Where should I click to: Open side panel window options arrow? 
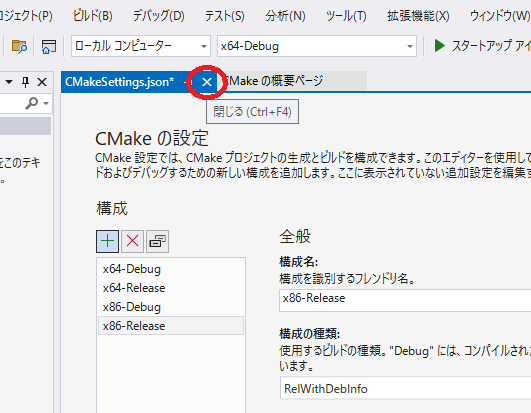coord(9,82)
